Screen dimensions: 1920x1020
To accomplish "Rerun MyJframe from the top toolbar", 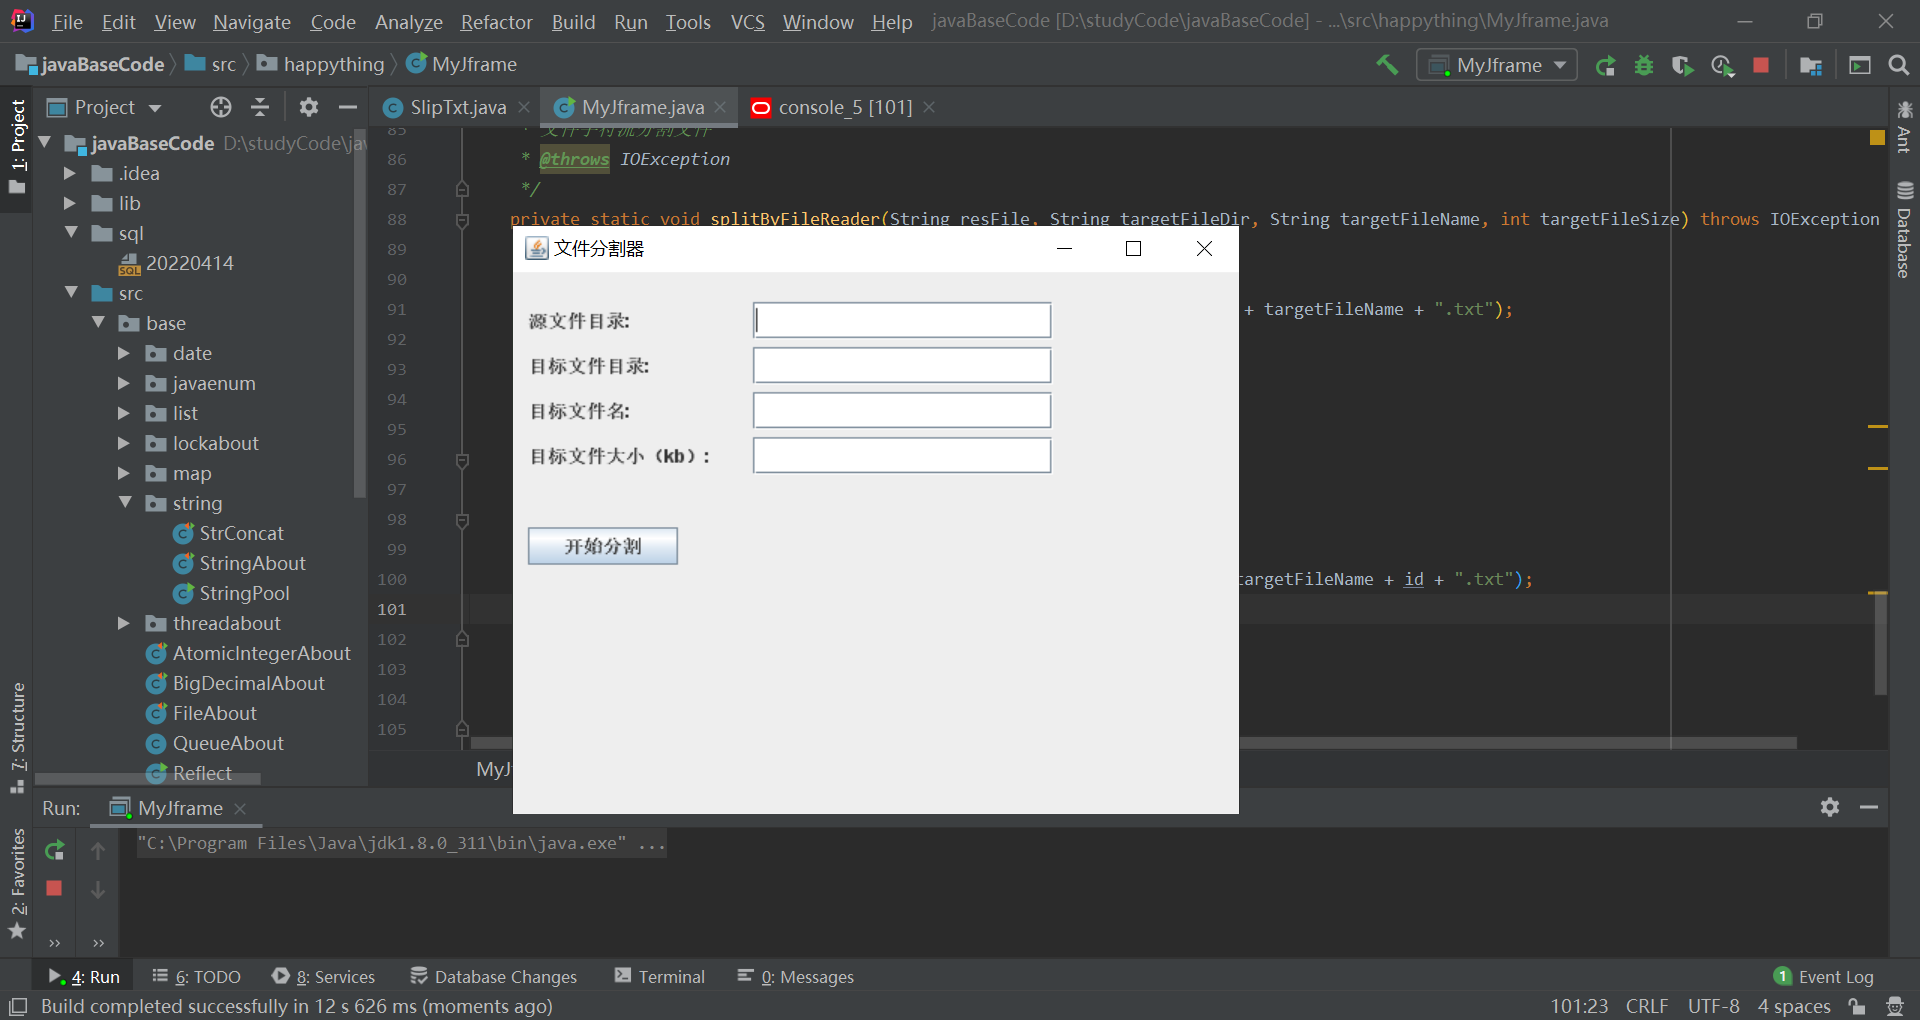I will pos(1605,65).
